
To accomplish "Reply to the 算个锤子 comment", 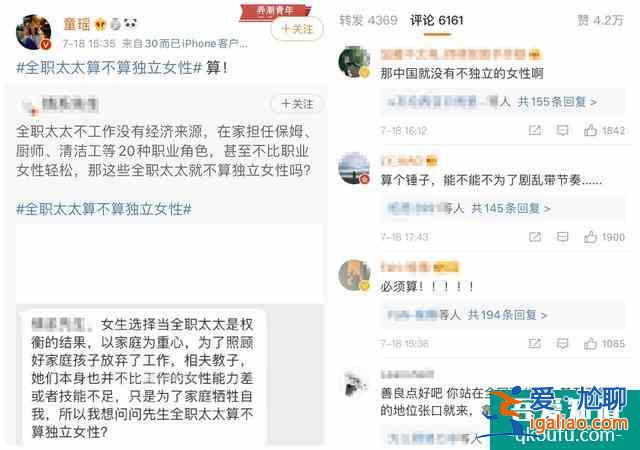I will tap(562, 237).
